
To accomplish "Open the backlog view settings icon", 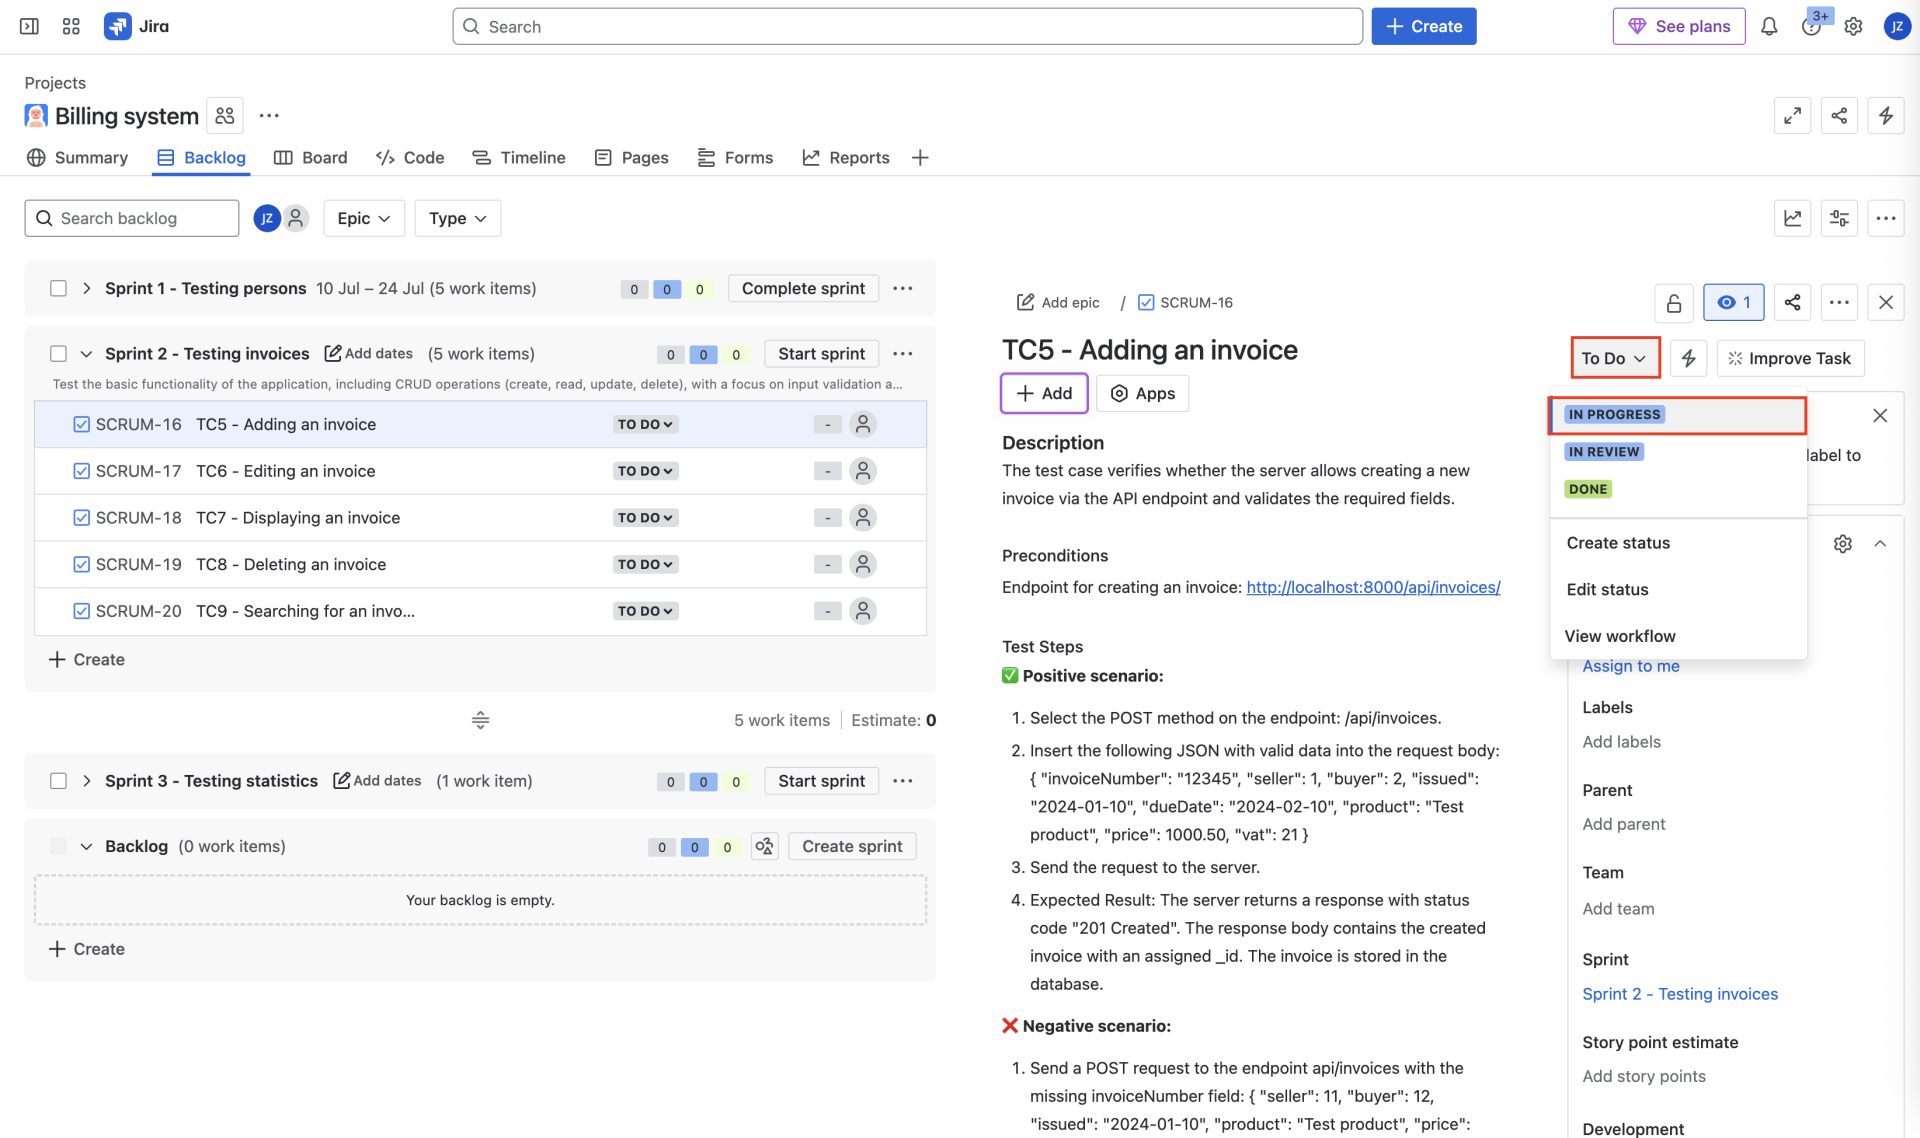I will tap(1840, 218).
